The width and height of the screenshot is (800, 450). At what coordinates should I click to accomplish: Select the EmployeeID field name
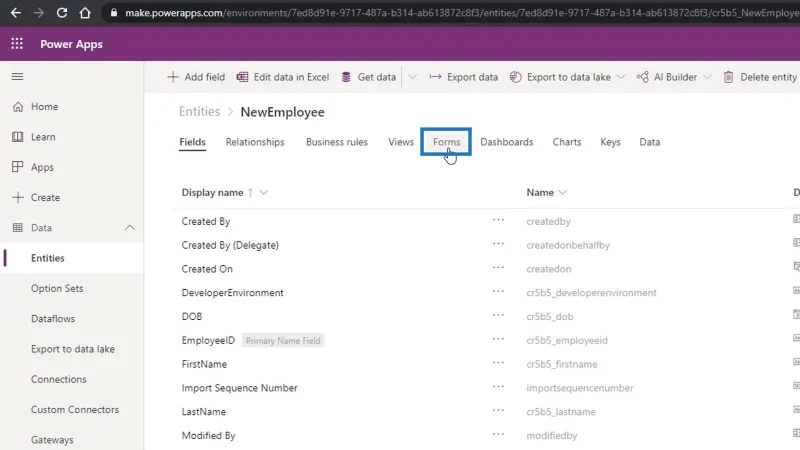click(208, 340)
